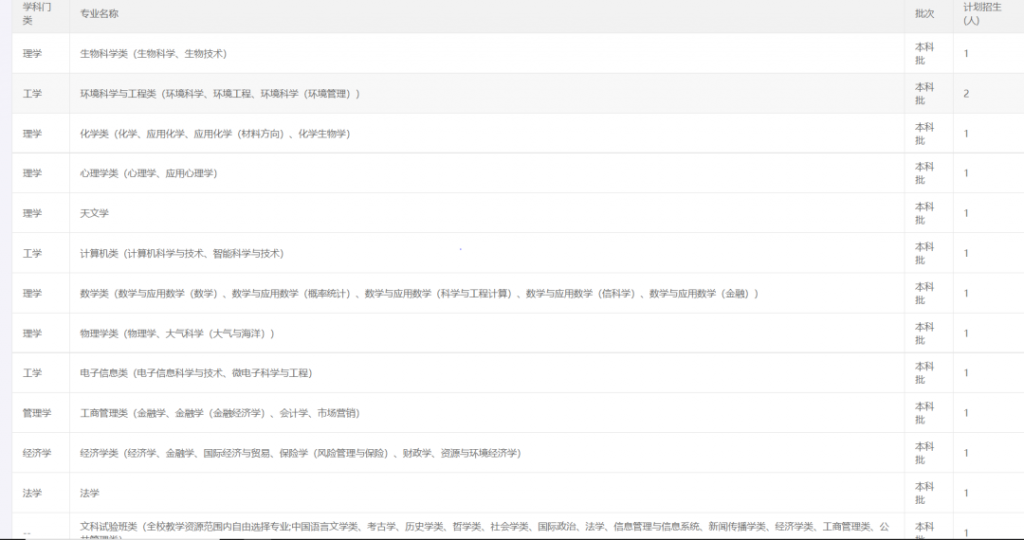Click enrollment count 2 for 环境科学与工程类
The image size is (1024, 540).
[x=966, y=93]
